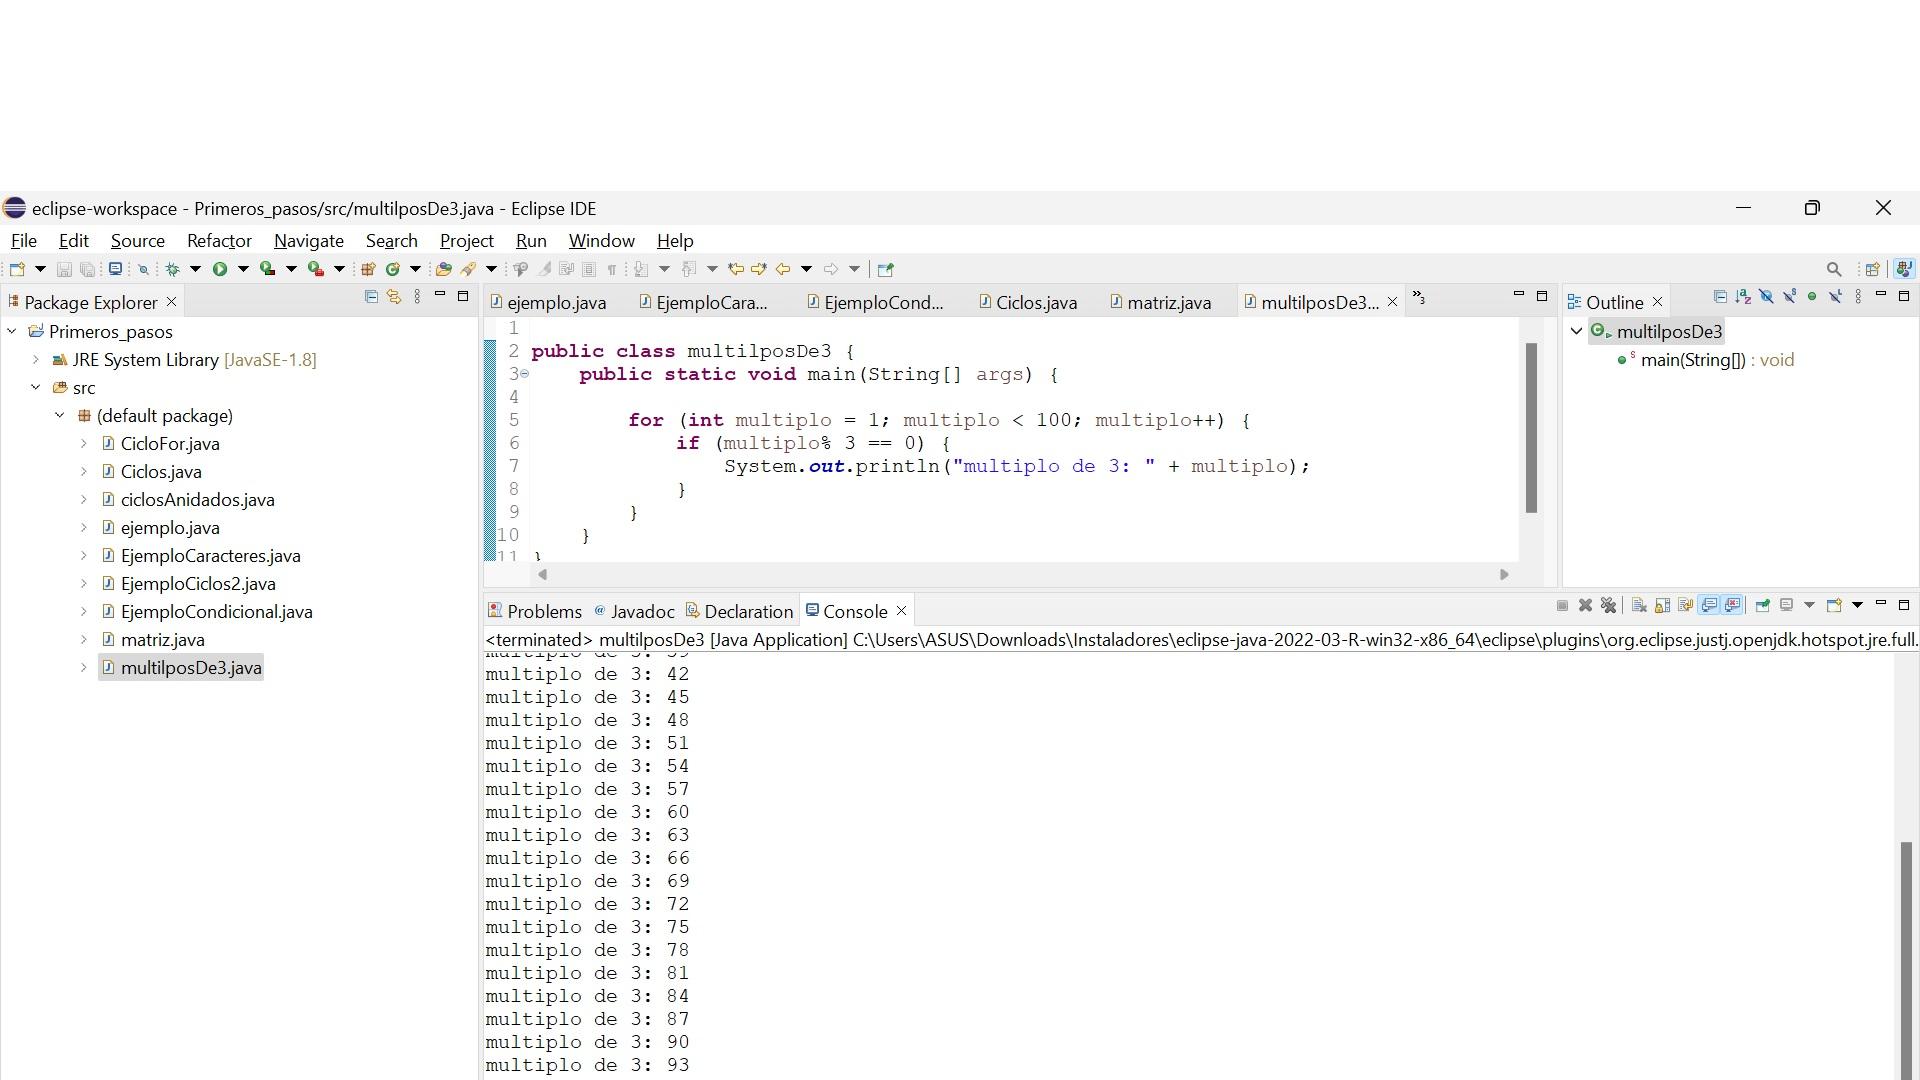Toggle Show Console on Standard Error
The height and width of the screenshot is (1080, 1920).
pos(1733,605)
